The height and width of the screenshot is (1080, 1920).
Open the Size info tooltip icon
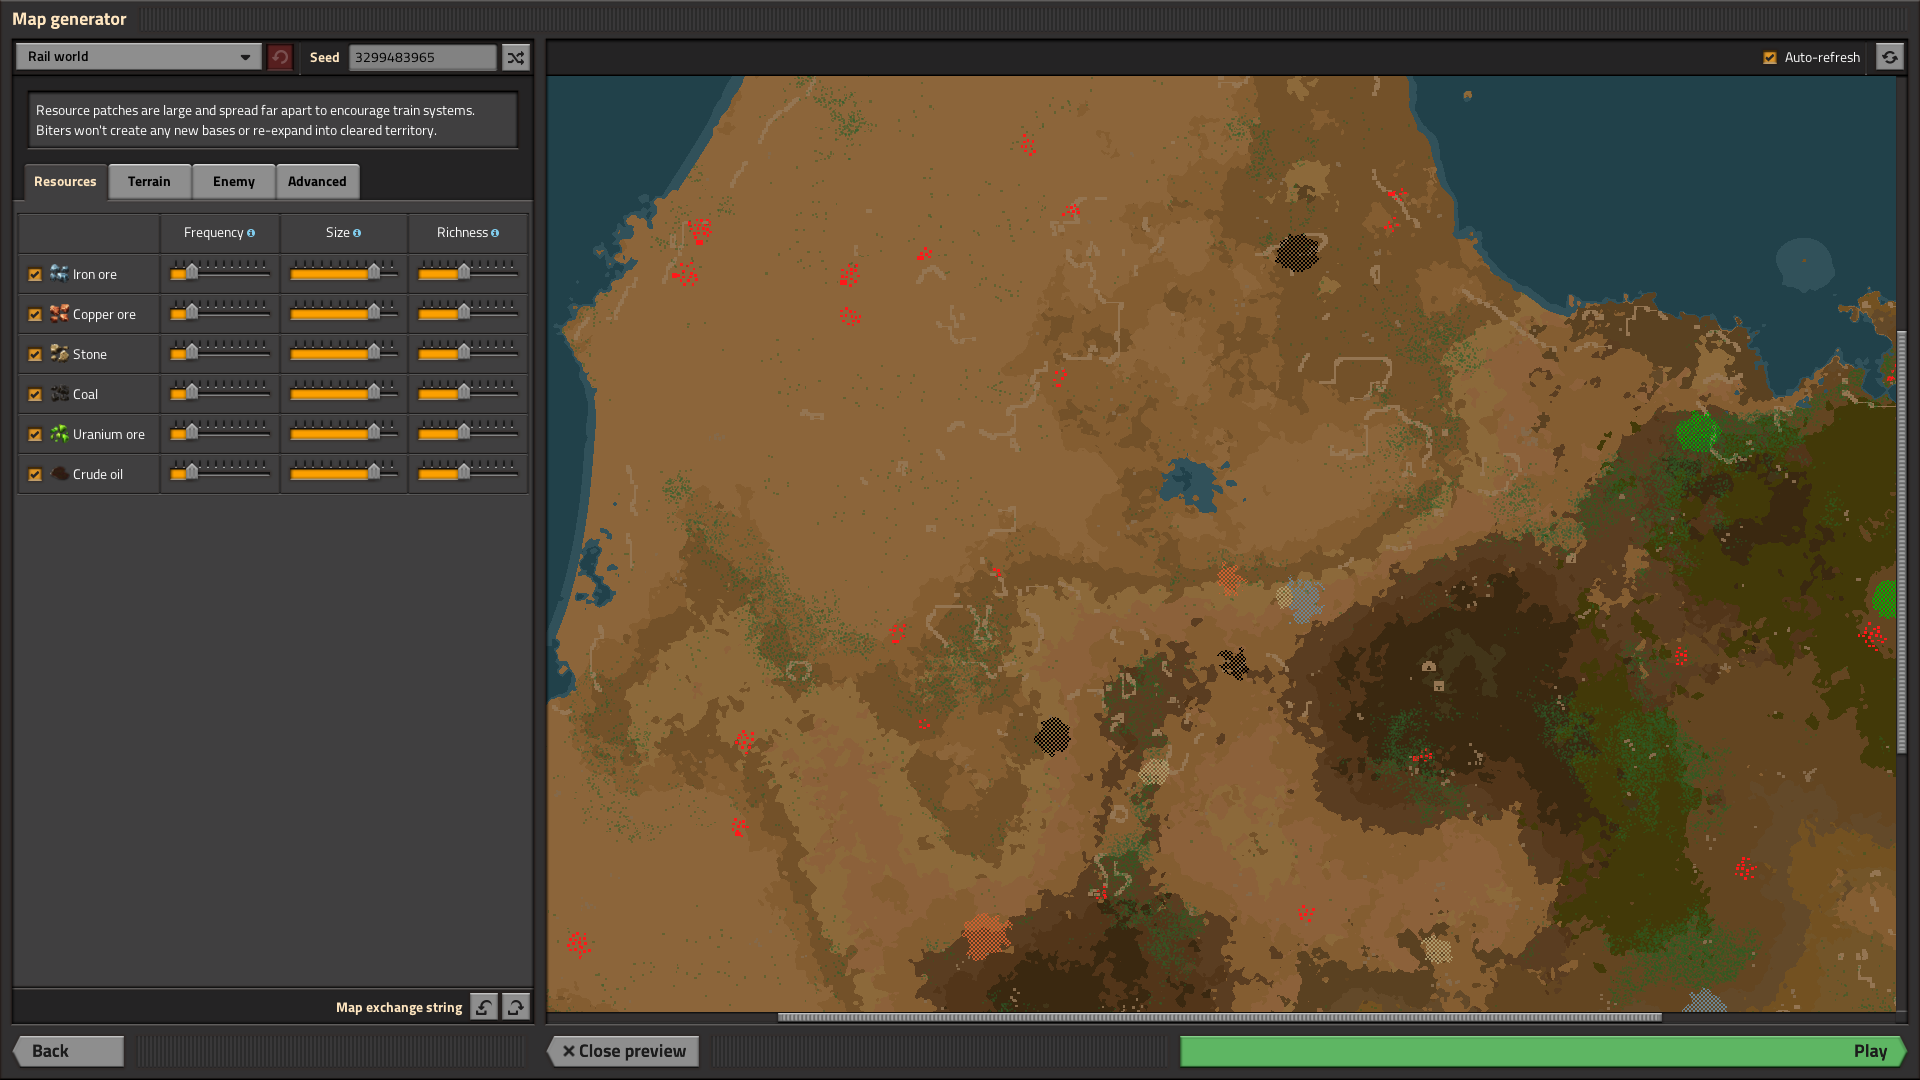click(x=357, y=233)
